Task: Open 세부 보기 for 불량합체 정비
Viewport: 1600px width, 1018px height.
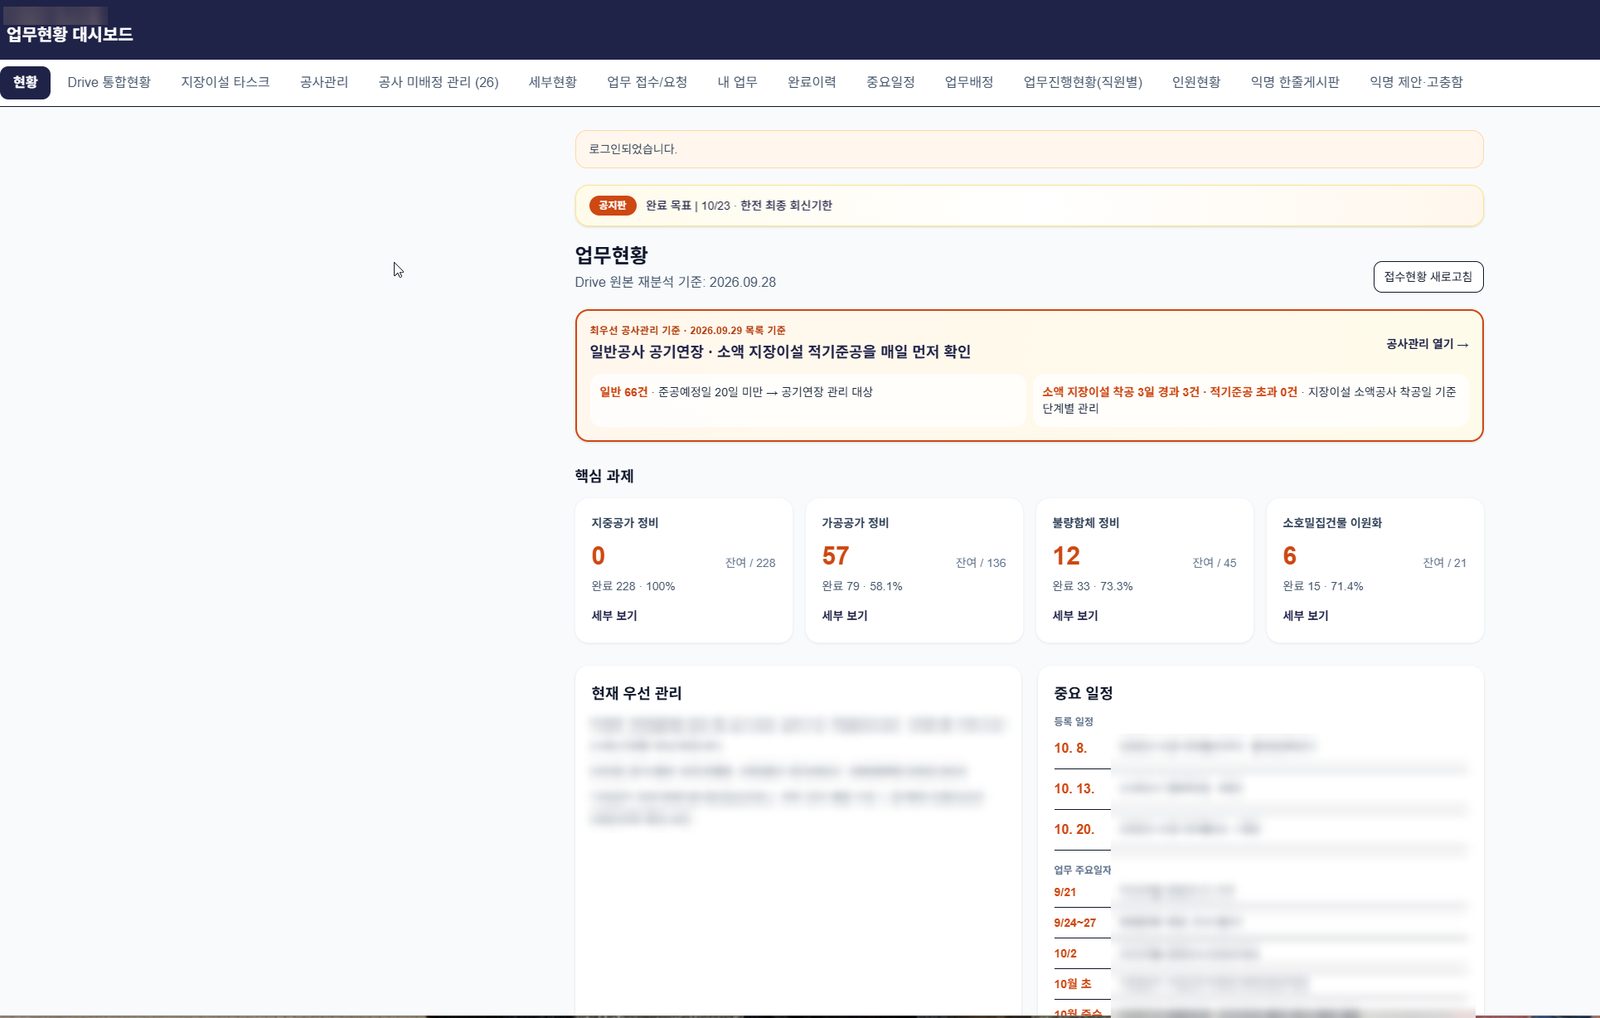Action: [x=1075, y=616]
